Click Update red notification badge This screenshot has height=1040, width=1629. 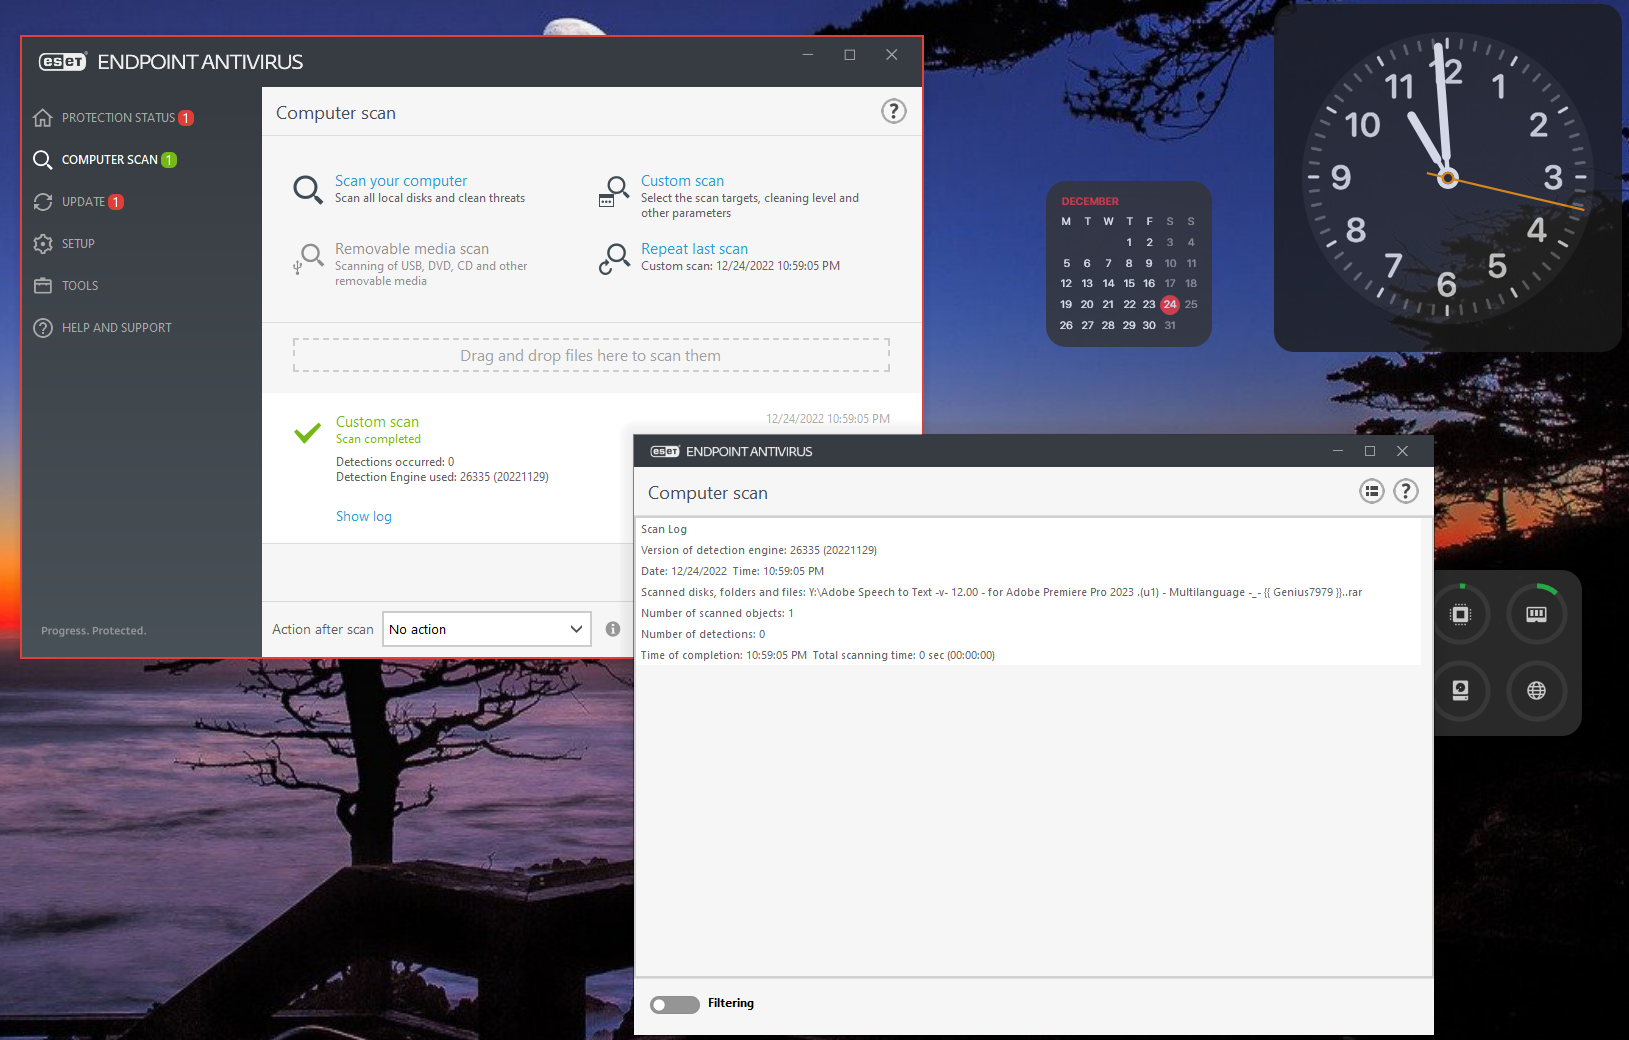pyautogui.click(x=116, y=202)
